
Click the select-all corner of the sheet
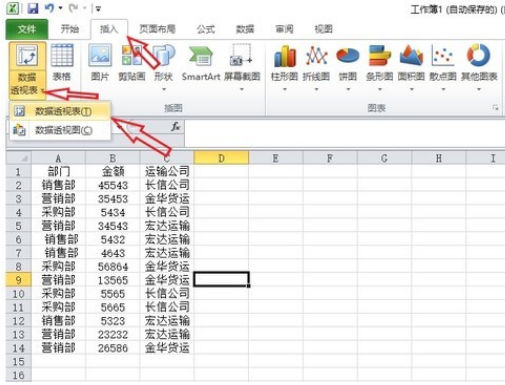click(19, 158)
